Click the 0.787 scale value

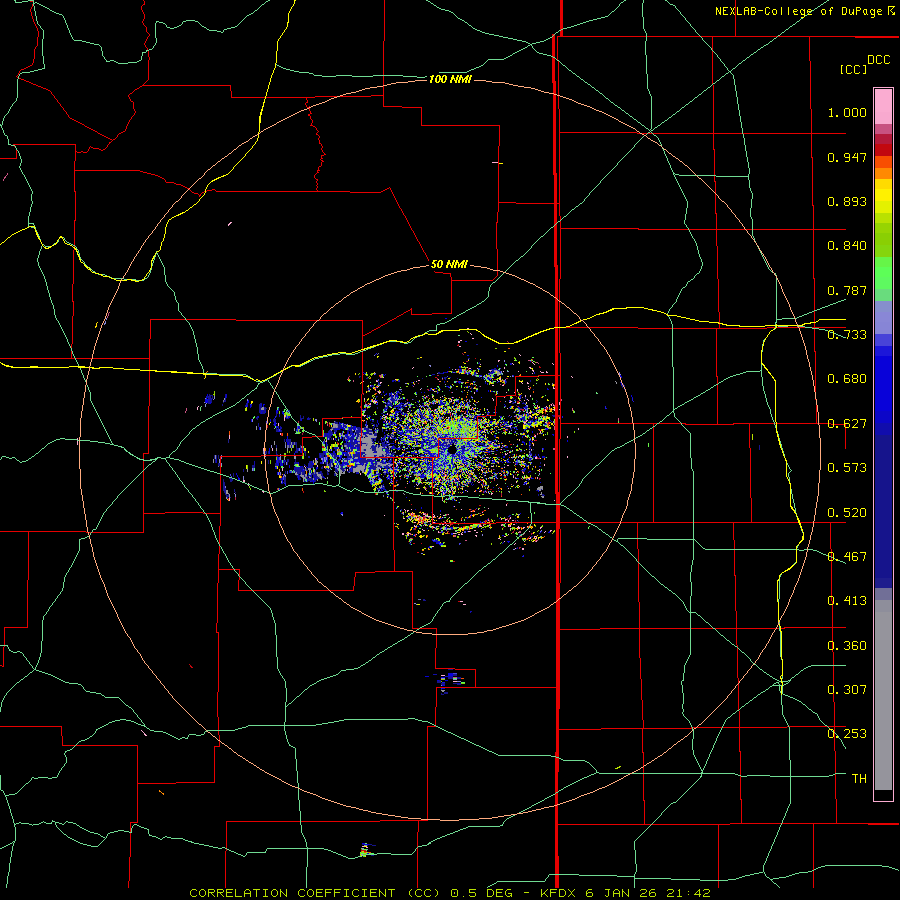click(x=847, y=290)
